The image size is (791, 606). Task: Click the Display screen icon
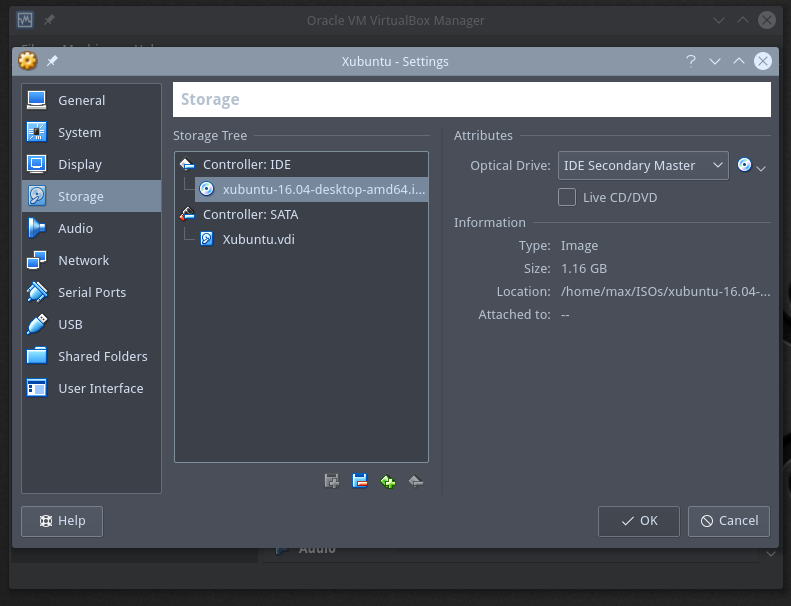tap(37, 164)
